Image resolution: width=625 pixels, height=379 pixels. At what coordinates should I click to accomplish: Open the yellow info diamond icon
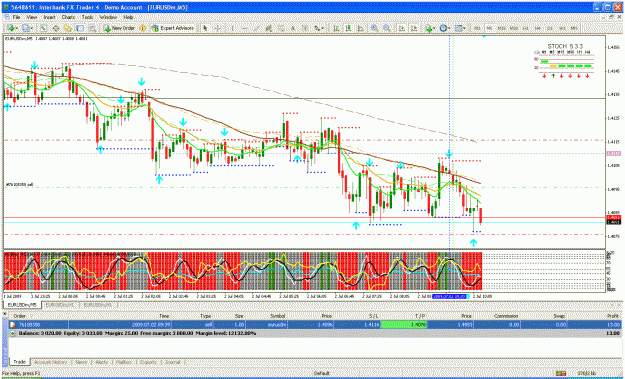[x=142, y=28]
